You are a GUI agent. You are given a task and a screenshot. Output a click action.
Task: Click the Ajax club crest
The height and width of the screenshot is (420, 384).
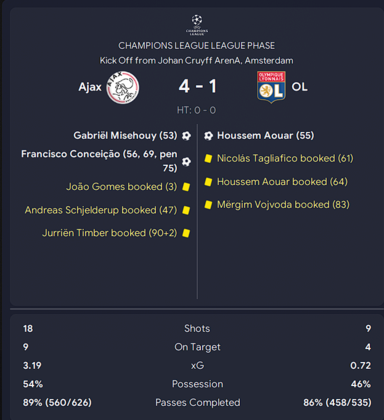123,87
